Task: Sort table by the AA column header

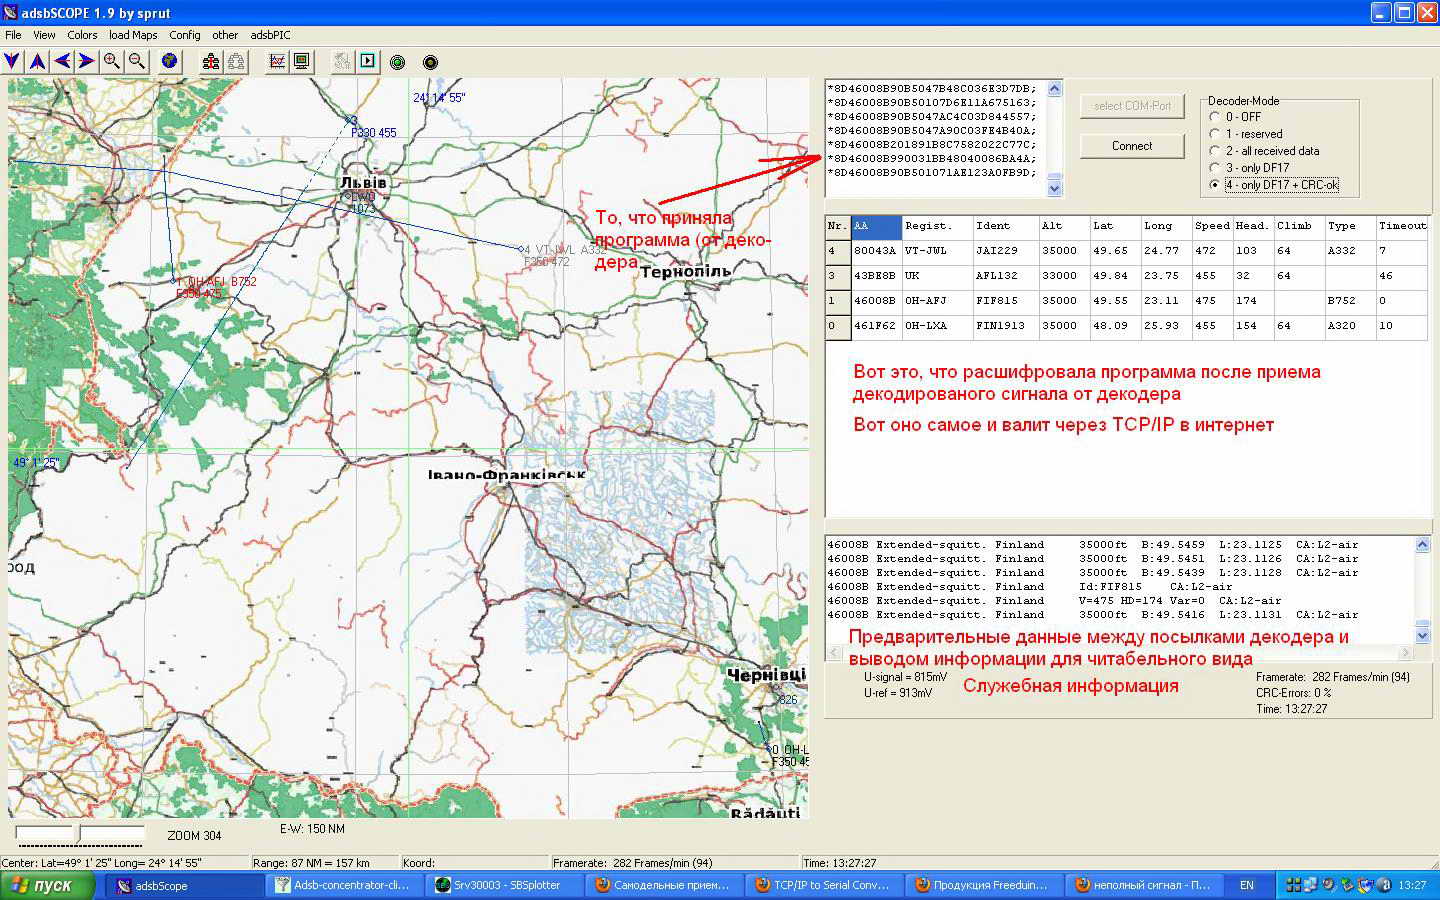Action: point(876,227)
